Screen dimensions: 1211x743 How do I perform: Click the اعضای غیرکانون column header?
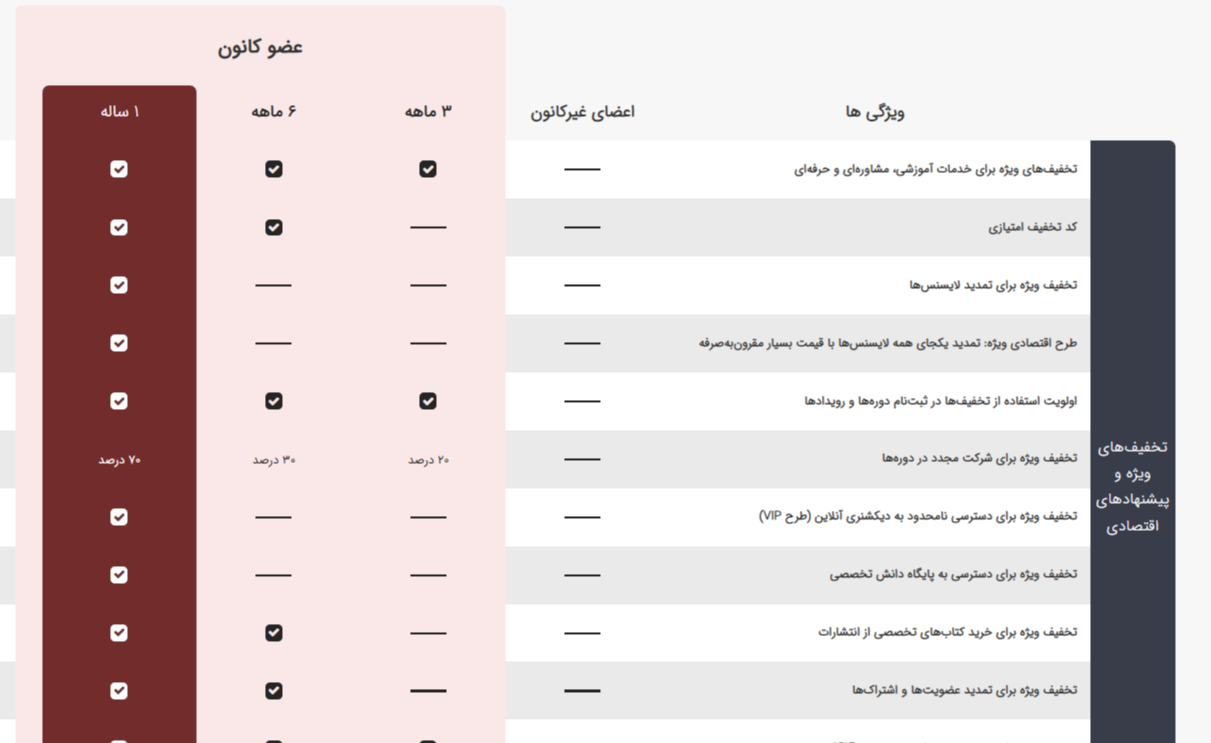click(582, 112)
